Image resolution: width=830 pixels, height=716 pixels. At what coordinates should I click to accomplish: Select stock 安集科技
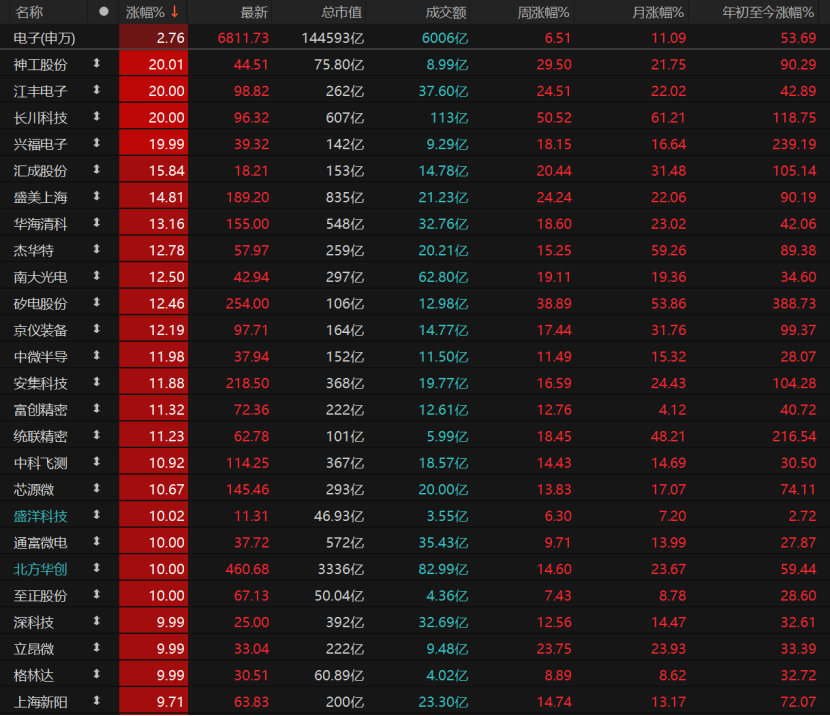[40, 383]
